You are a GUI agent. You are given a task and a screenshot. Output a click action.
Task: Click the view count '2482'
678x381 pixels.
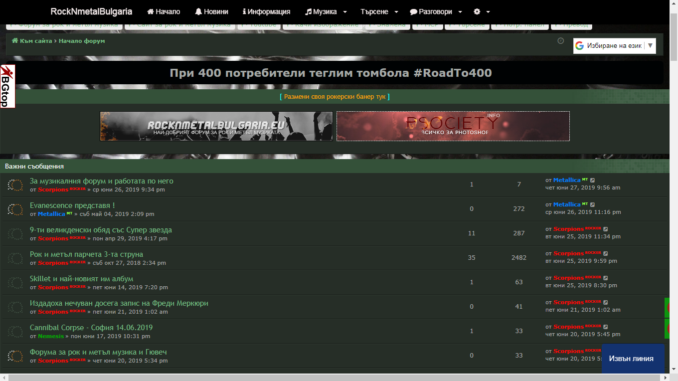click(519, 258)
